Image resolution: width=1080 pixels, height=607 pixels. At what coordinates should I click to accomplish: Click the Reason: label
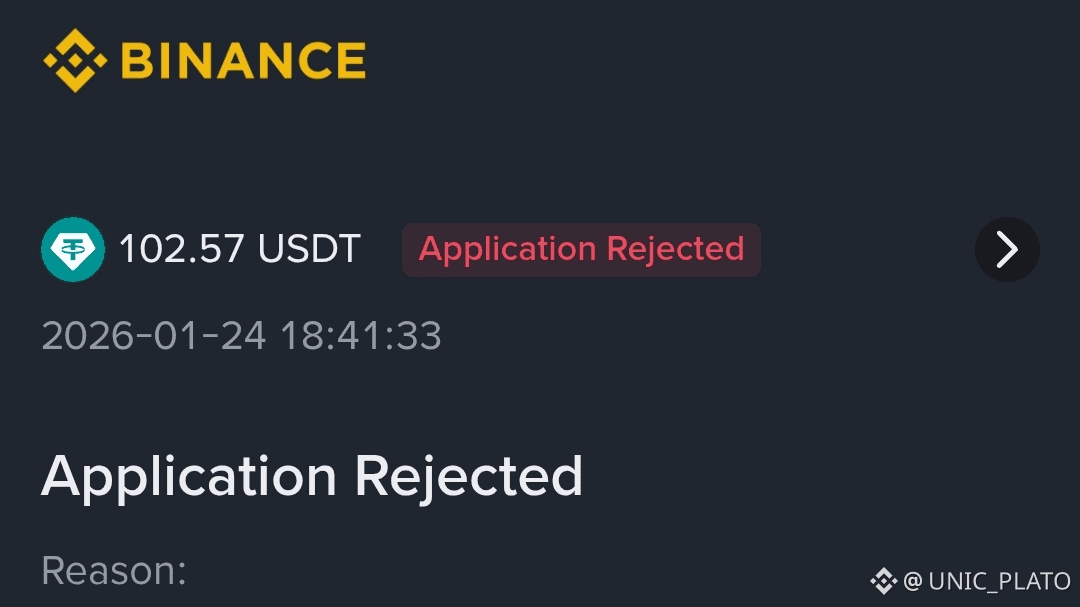click(113, 571)
